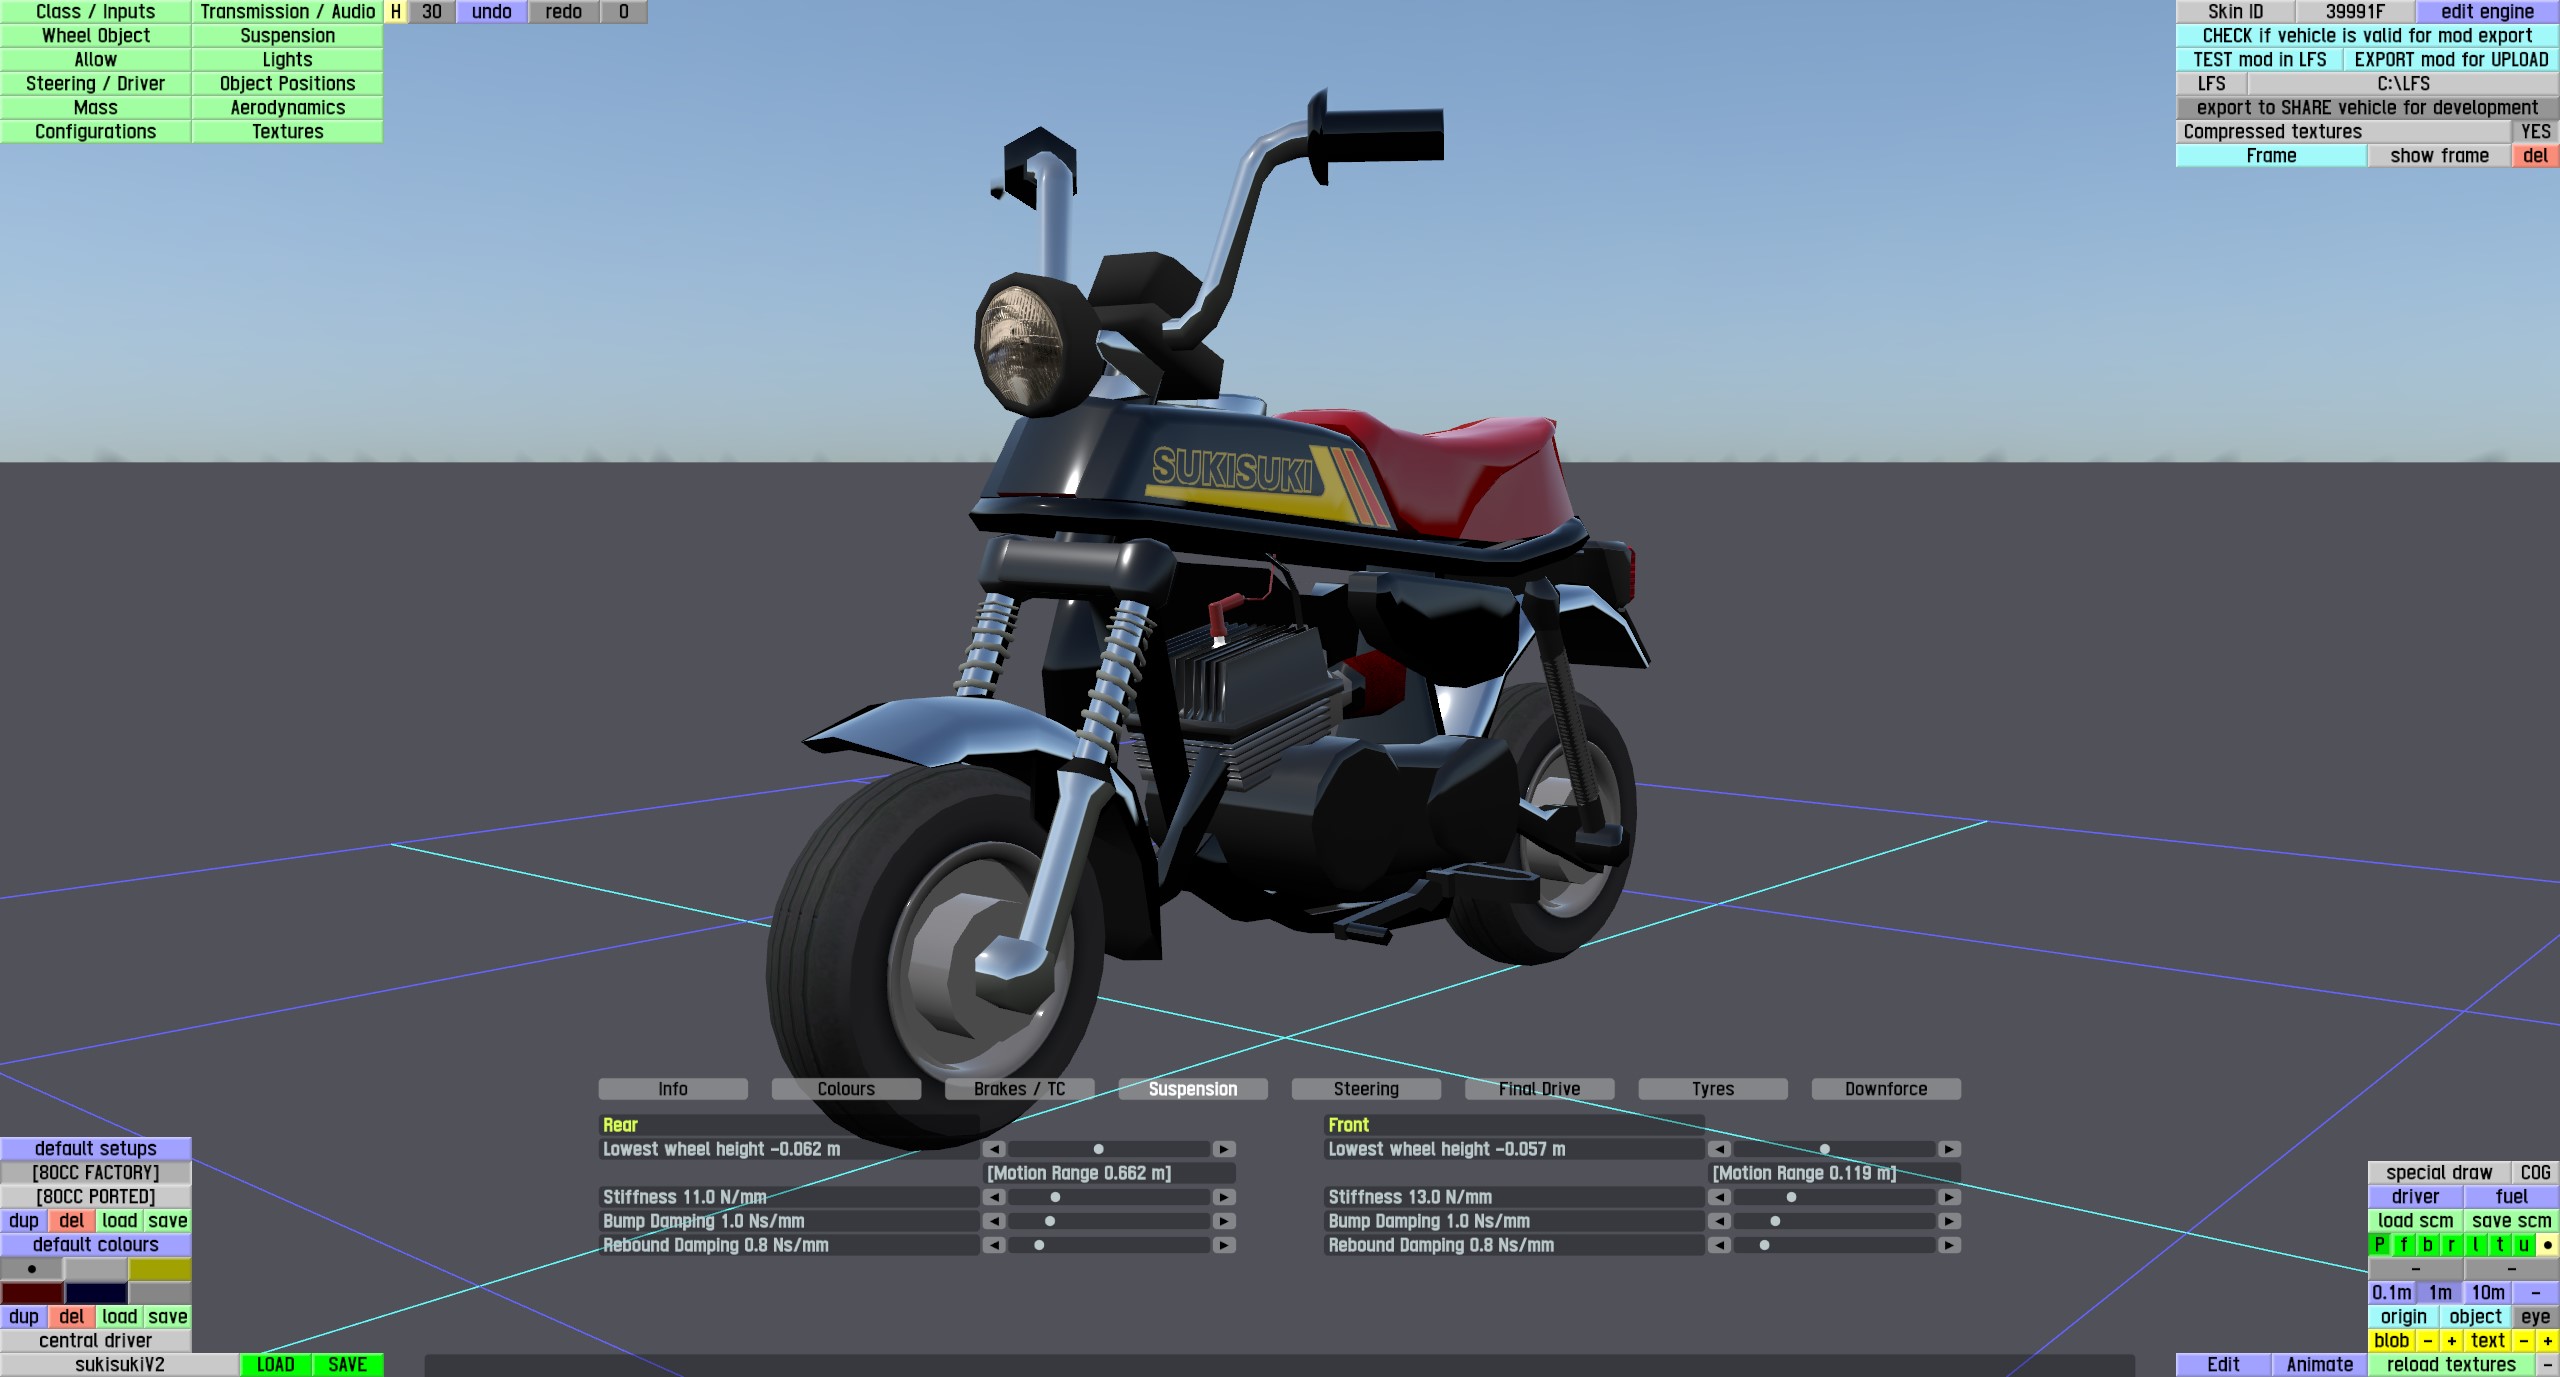Image resolution: width=2560 pixels, height=1377 pixels.
Task: Expand the Configurations section
Action: [x=95, y=132]
